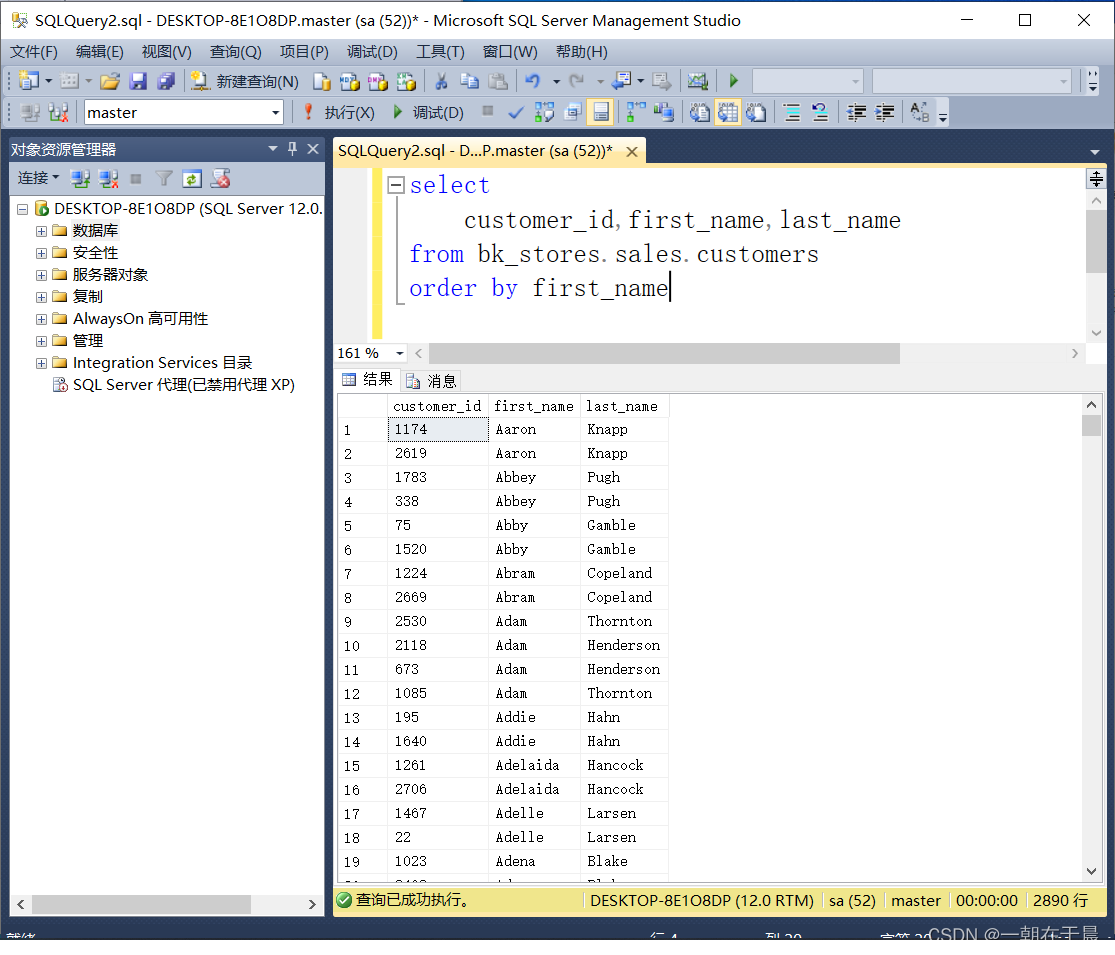Switch to the 消息 messages tab

tap(432, 381)
